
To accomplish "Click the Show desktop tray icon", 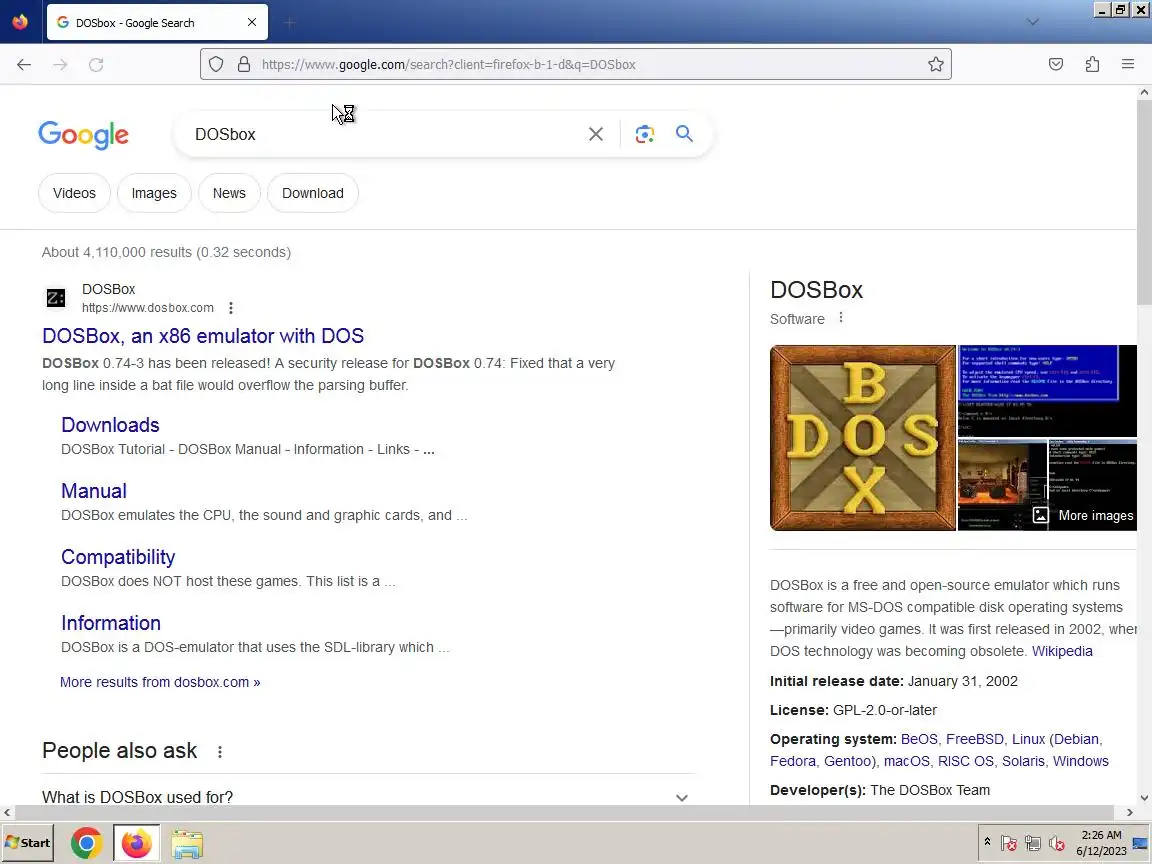I will tap(1141, 843).
